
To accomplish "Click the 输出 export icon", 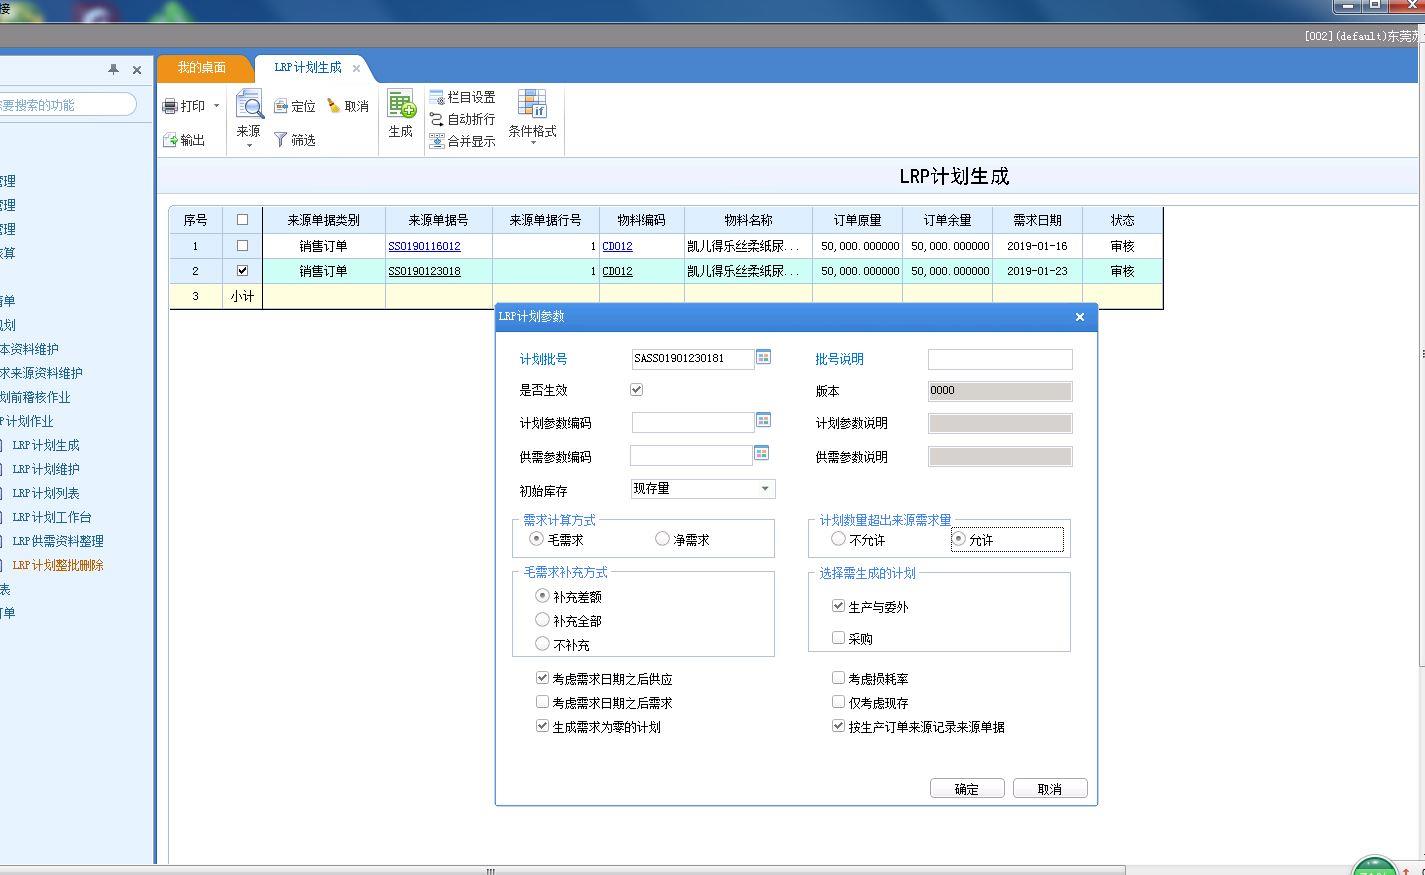I will tap(171, 140).
